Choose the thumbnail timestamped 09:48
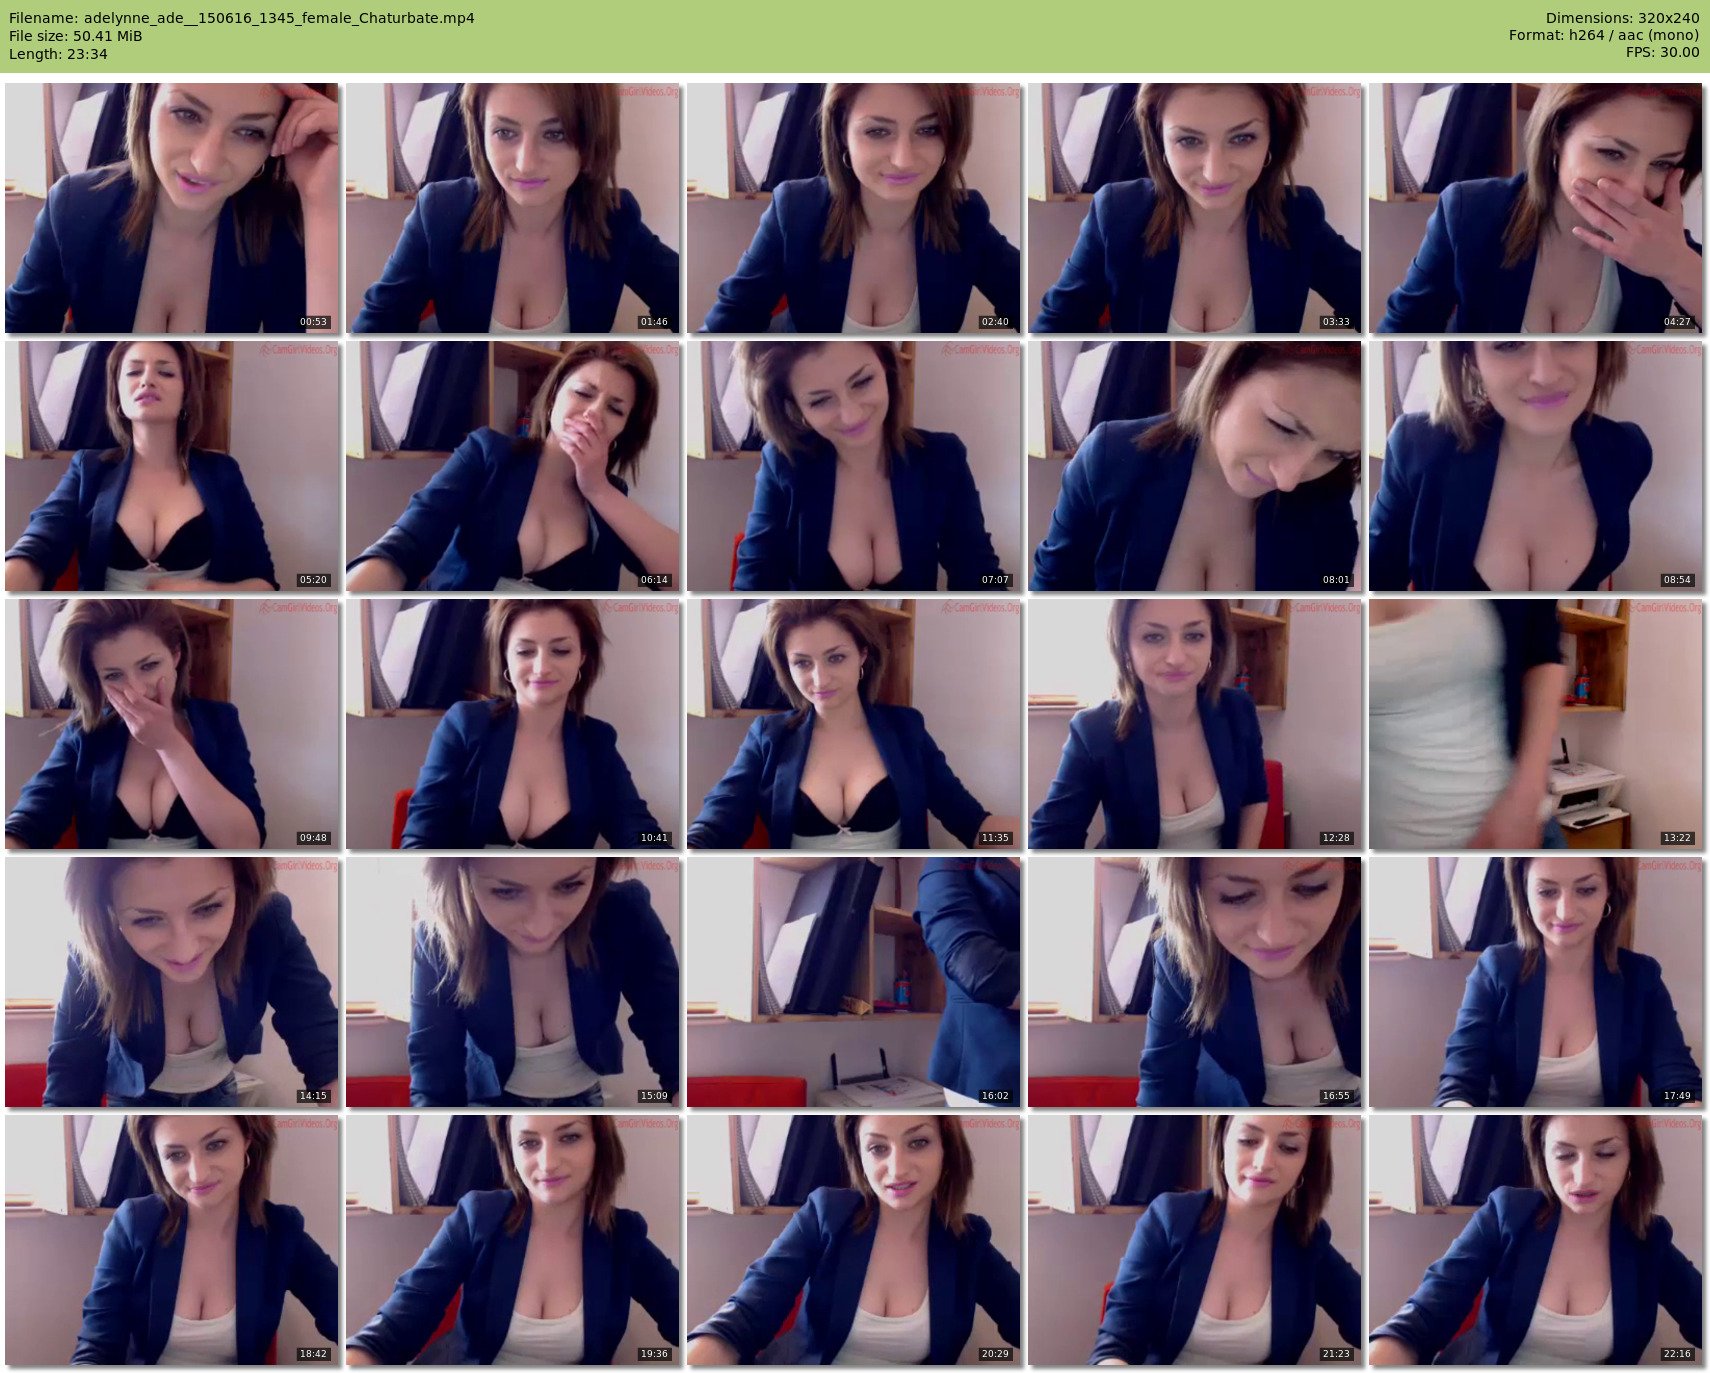1710x1373 pixels. point(172,724)
